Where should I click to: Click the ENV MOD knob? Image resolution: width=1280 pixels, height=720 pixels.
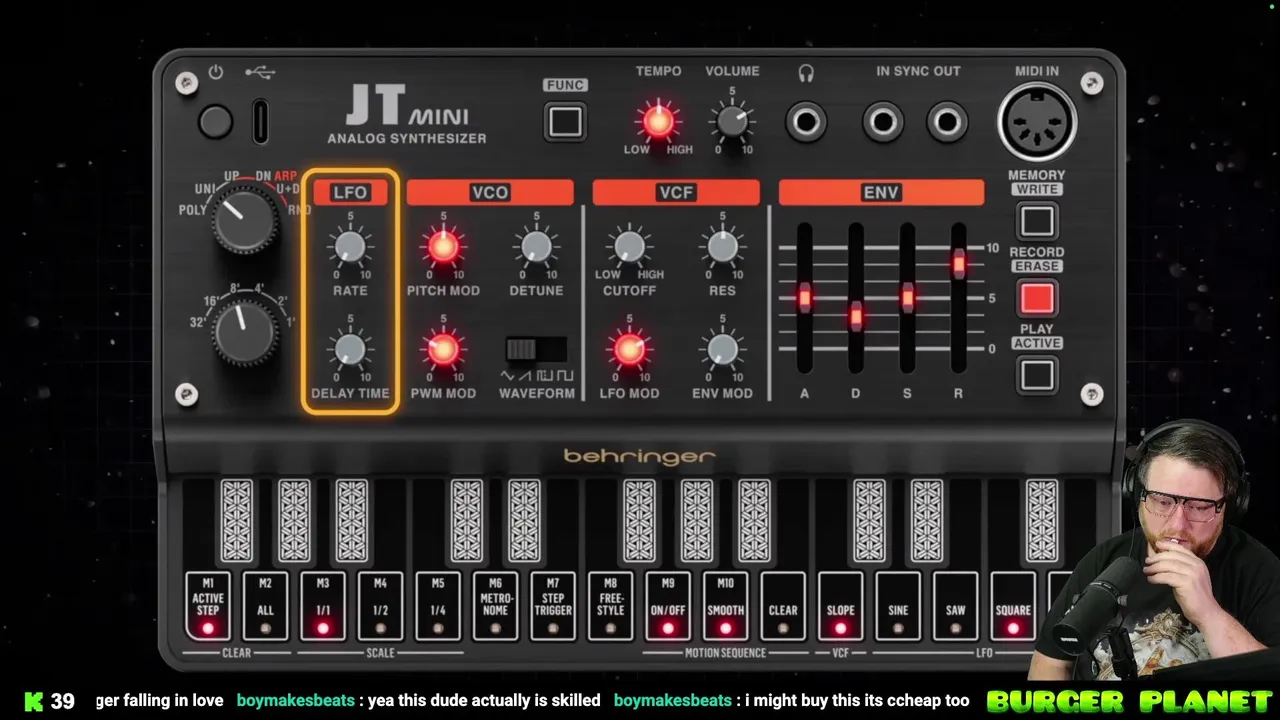click(722, 349)
